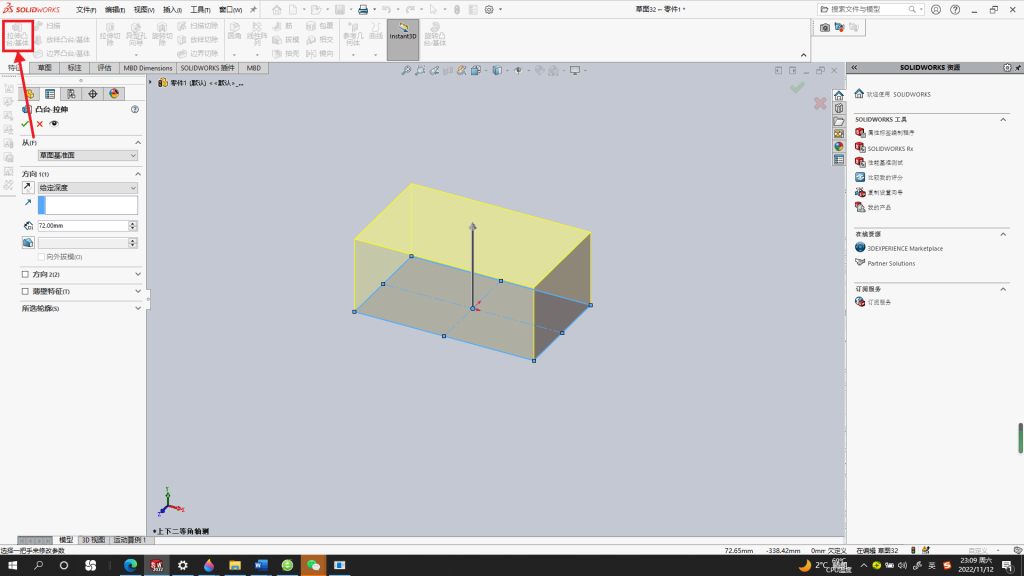
Task: Open the options gear in title bar
Action: tap(489, 10)
